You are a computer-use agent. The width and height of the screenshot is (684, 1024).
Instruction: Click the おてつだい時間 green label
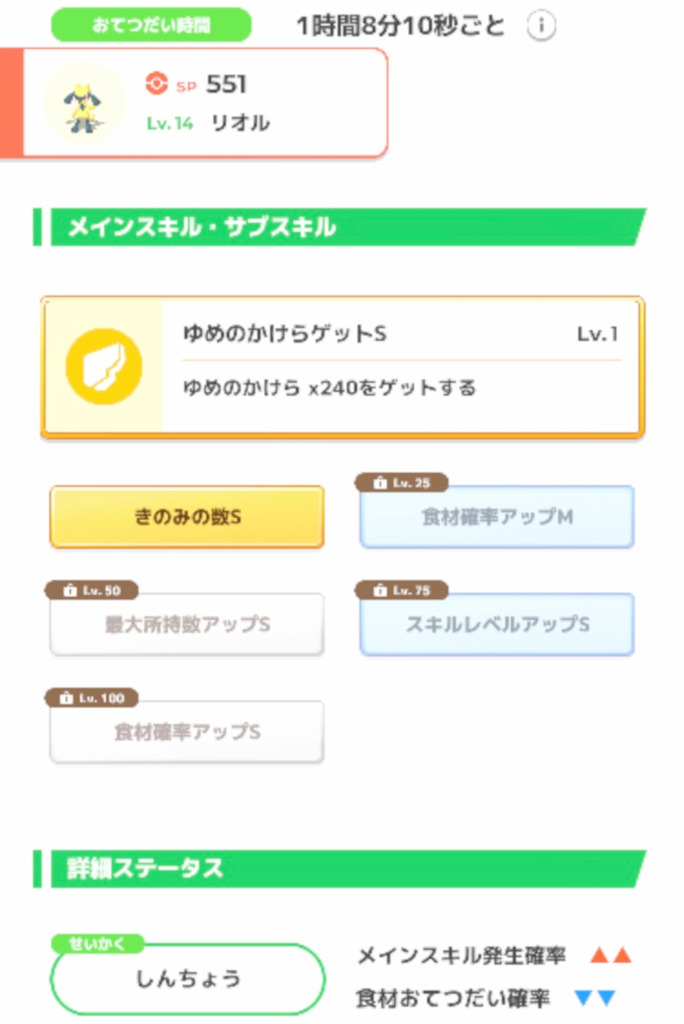[151, 25]
